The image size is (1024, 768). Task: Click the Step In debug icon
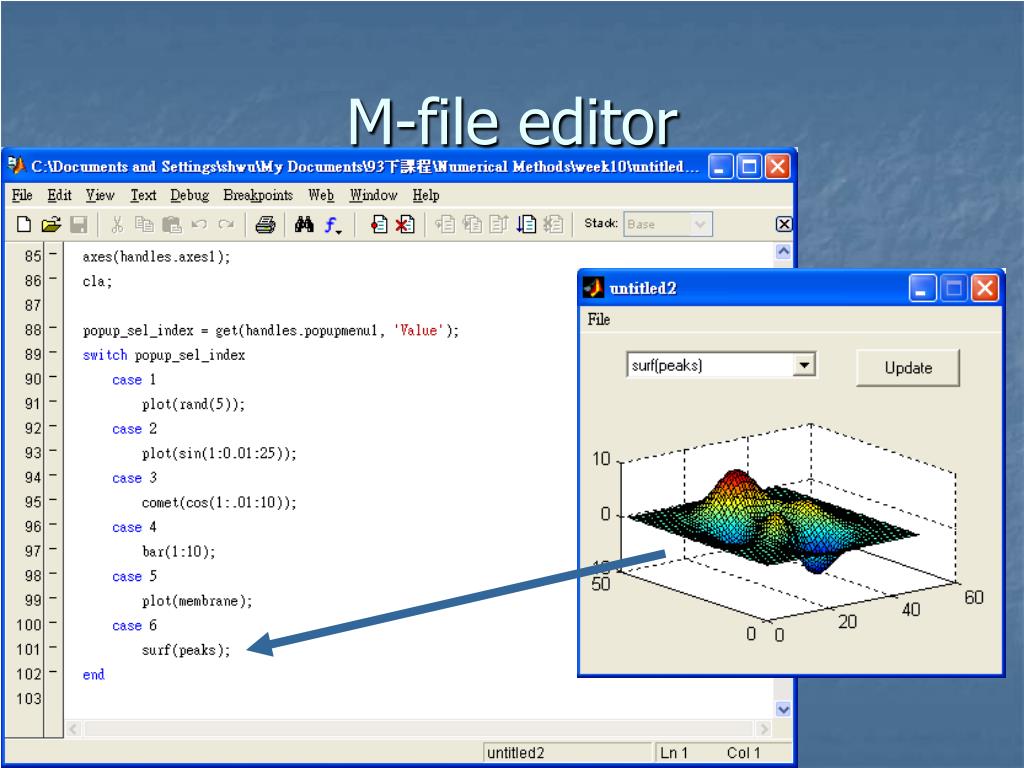(x=472, y=225)
